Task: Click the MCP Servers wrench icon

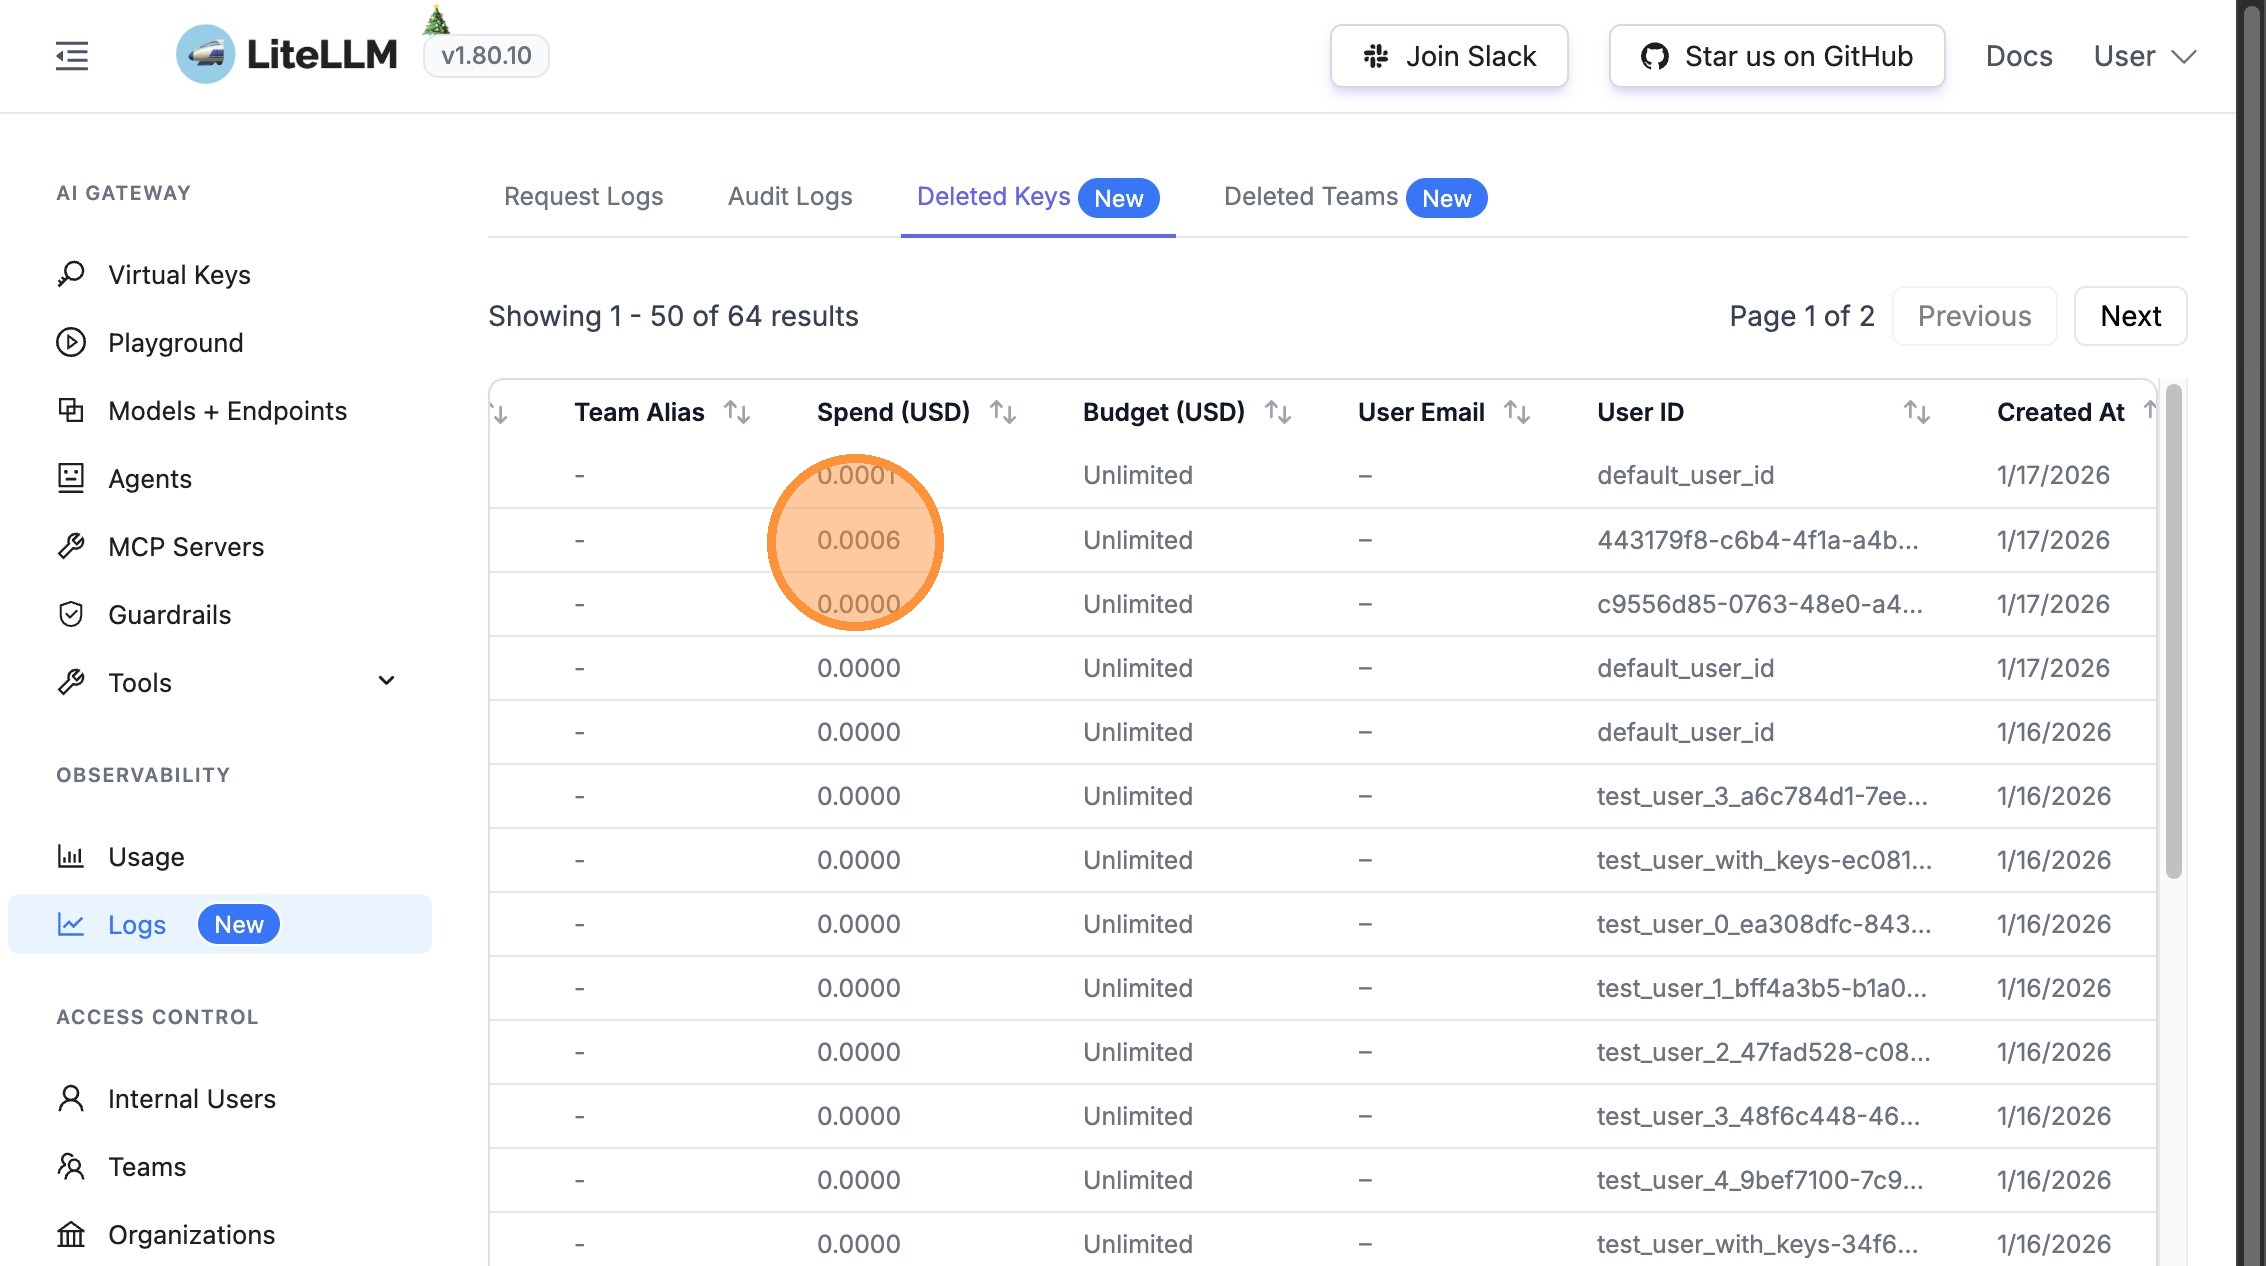Action: coord(71,546)
